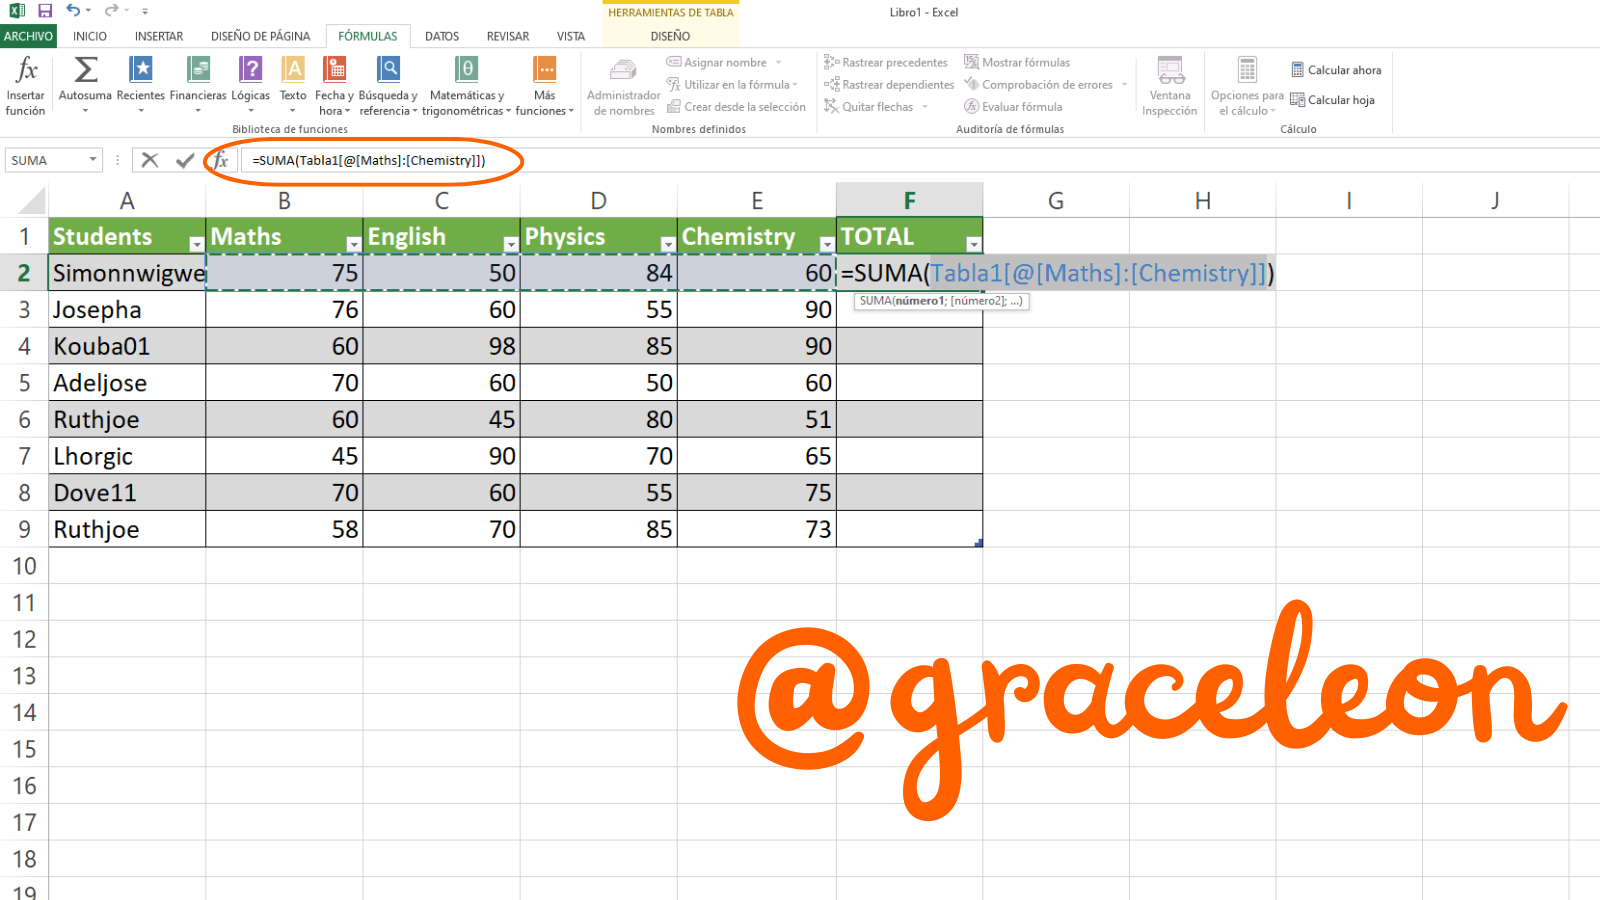1600x900 pixels.
Task: Switch to the VISTA tab
Action: tap(571, 36)
